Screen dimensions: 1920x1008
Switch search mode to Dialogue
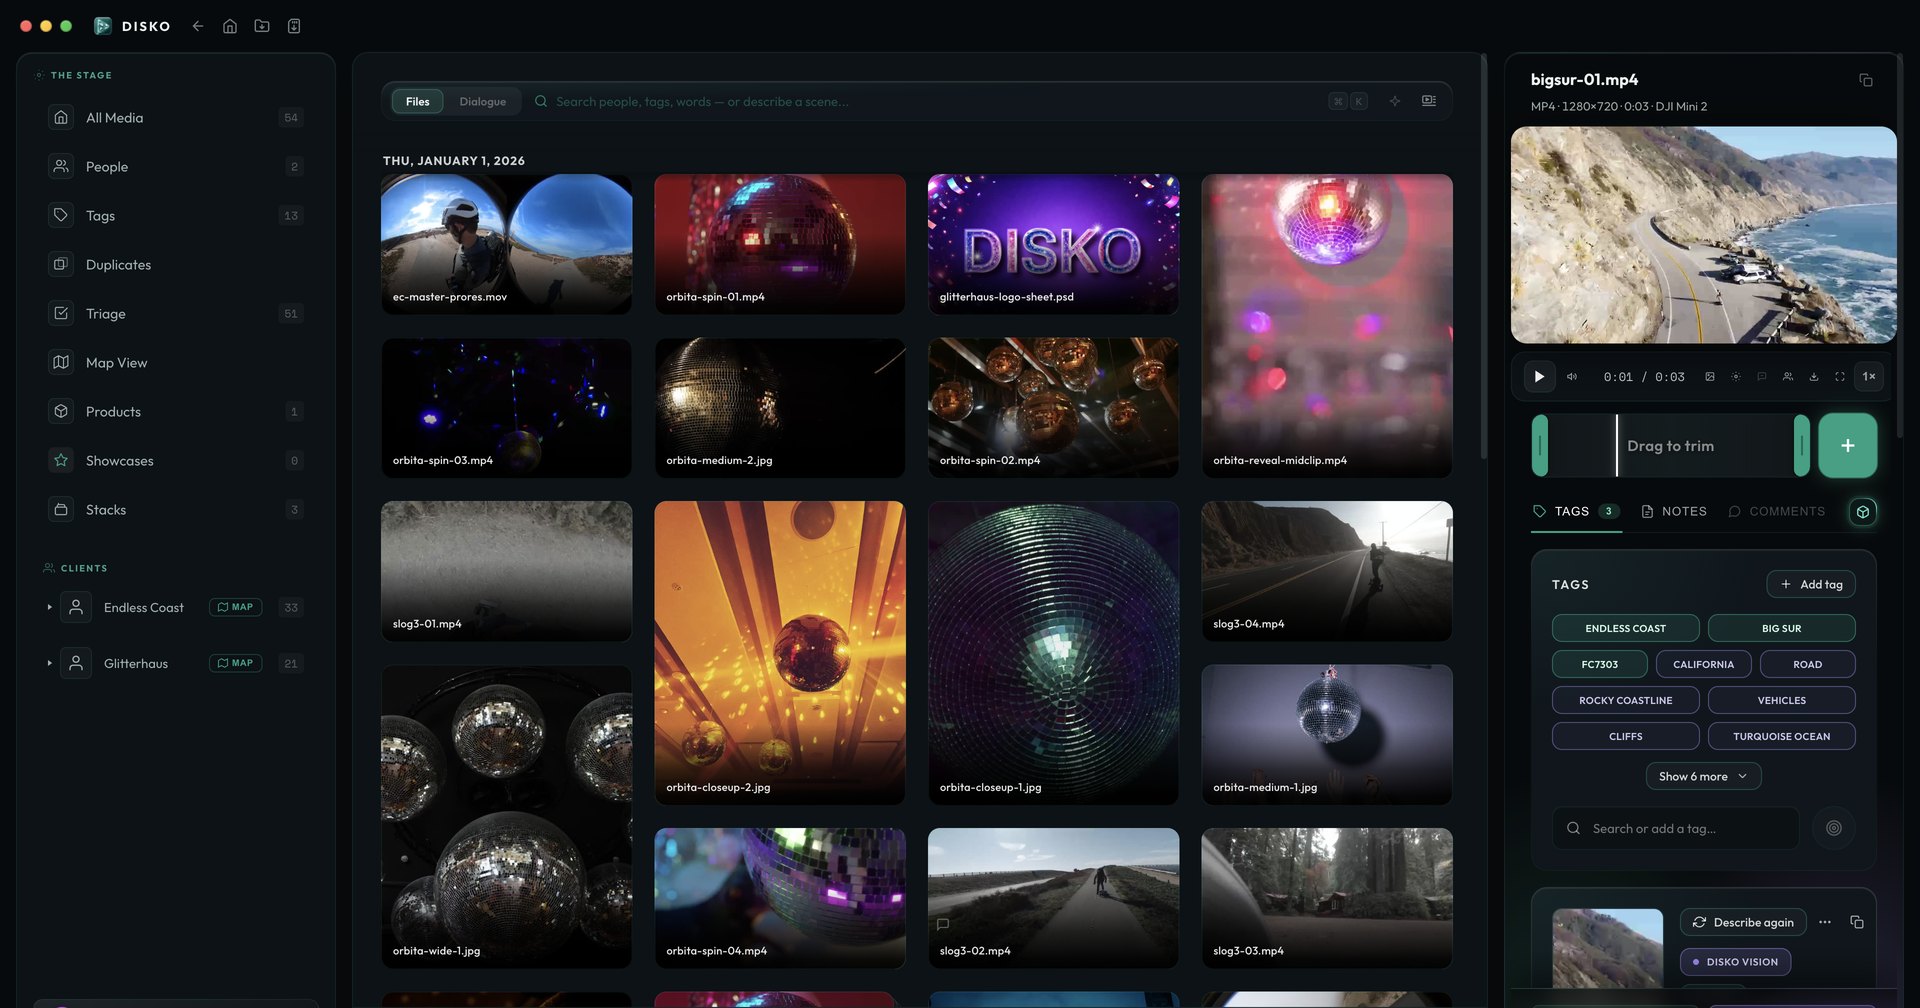(482, 101)
